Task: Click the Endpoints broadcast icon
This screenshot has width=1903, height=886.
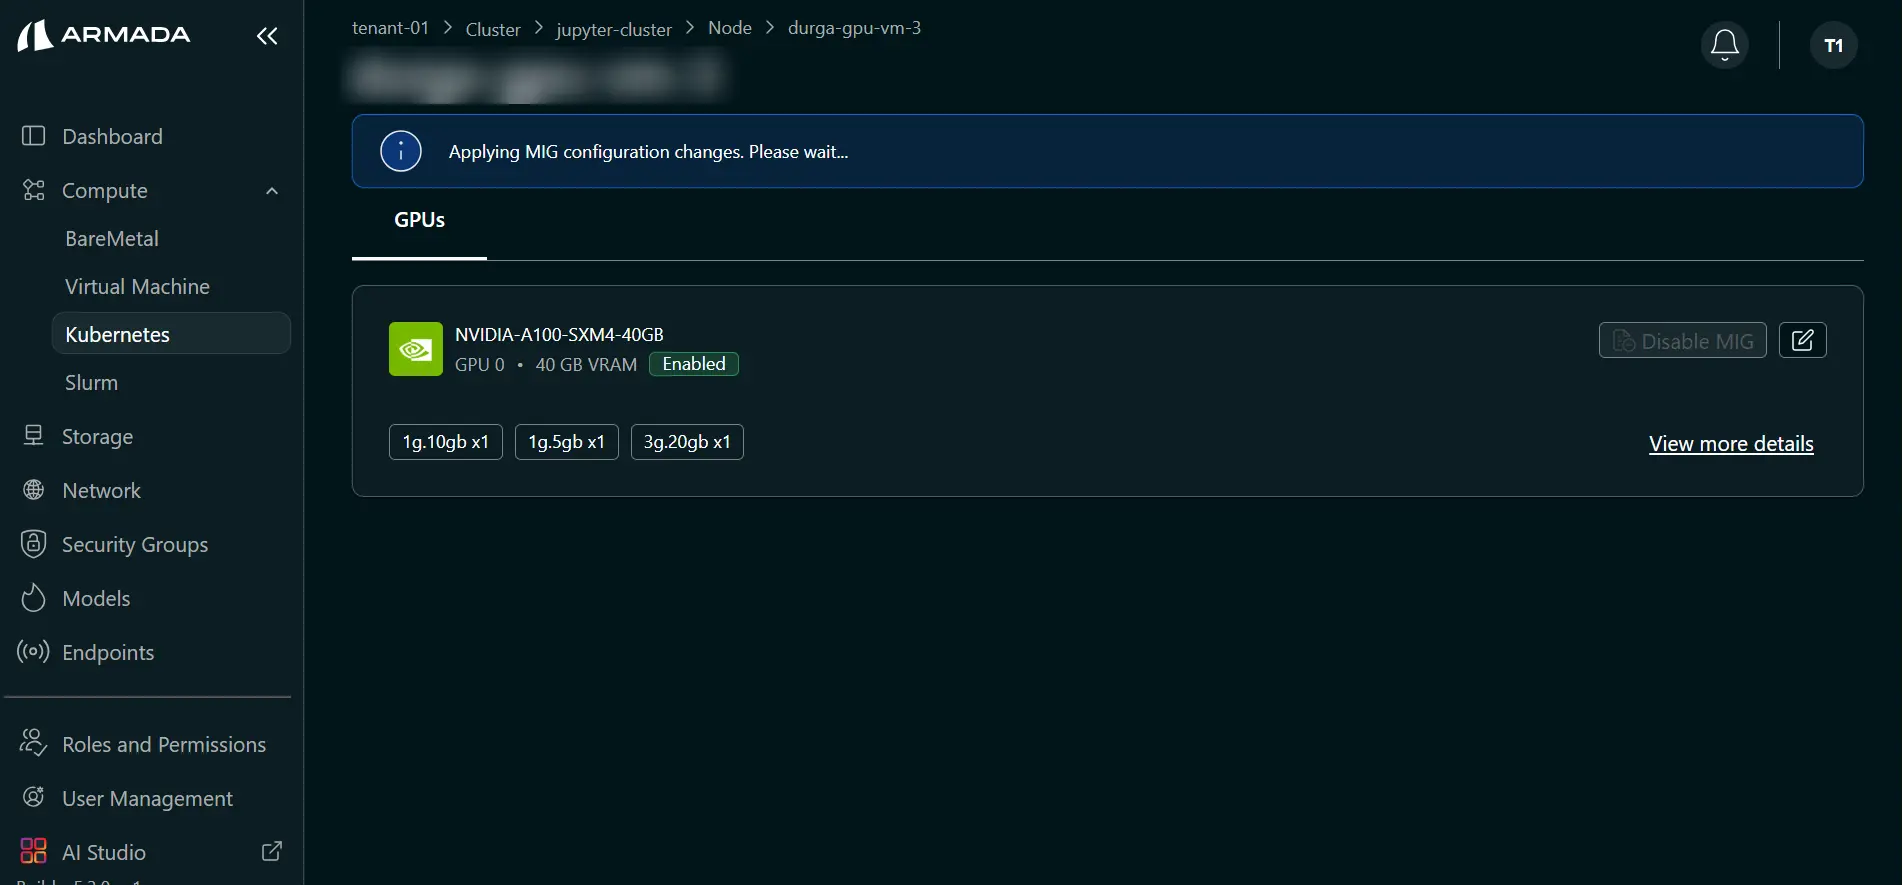Action: [34, 651]
